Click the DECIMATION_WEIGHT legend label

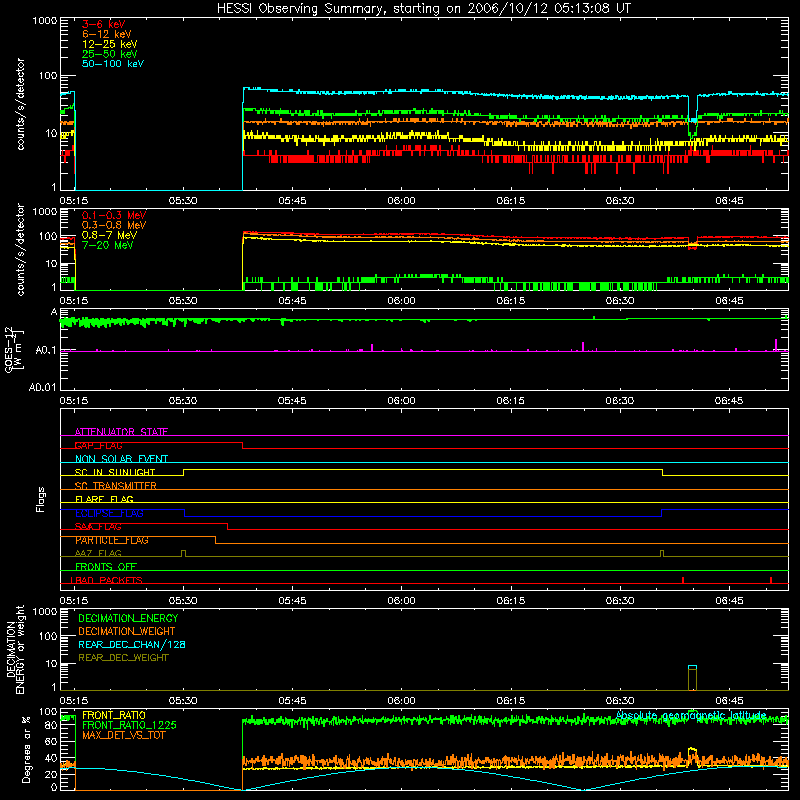click(x=127, y=631)
